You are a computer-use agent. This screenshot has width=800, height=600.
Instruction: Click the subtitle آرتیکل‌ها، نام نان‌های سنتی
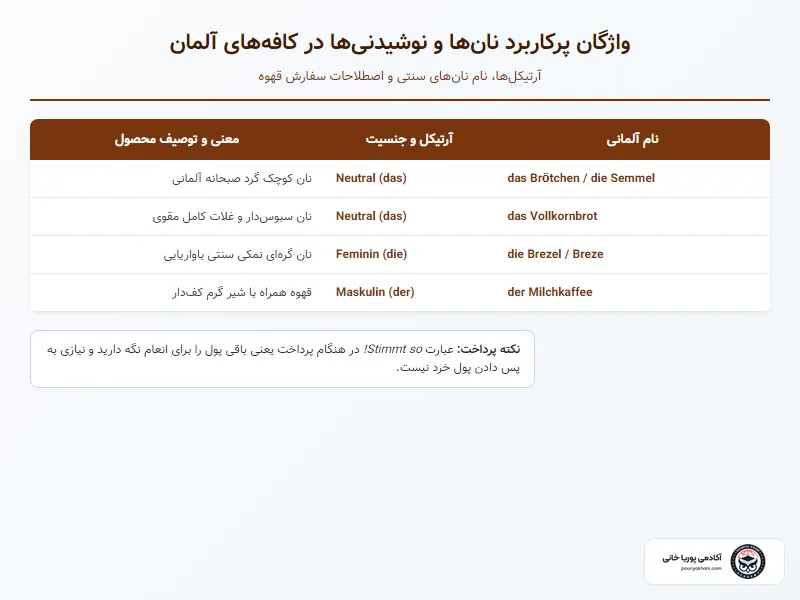[400, 77]
